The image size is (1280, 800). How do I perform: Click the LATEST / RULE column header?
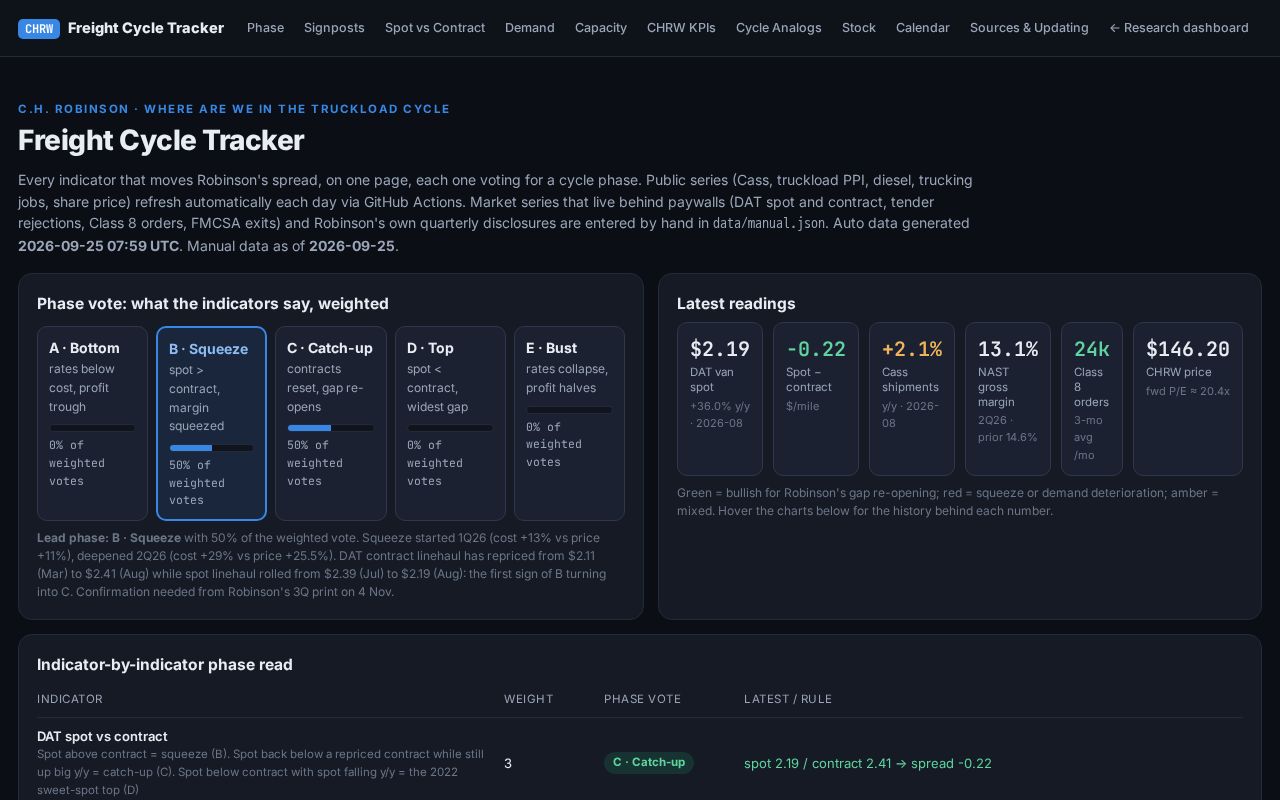(788, 699)
